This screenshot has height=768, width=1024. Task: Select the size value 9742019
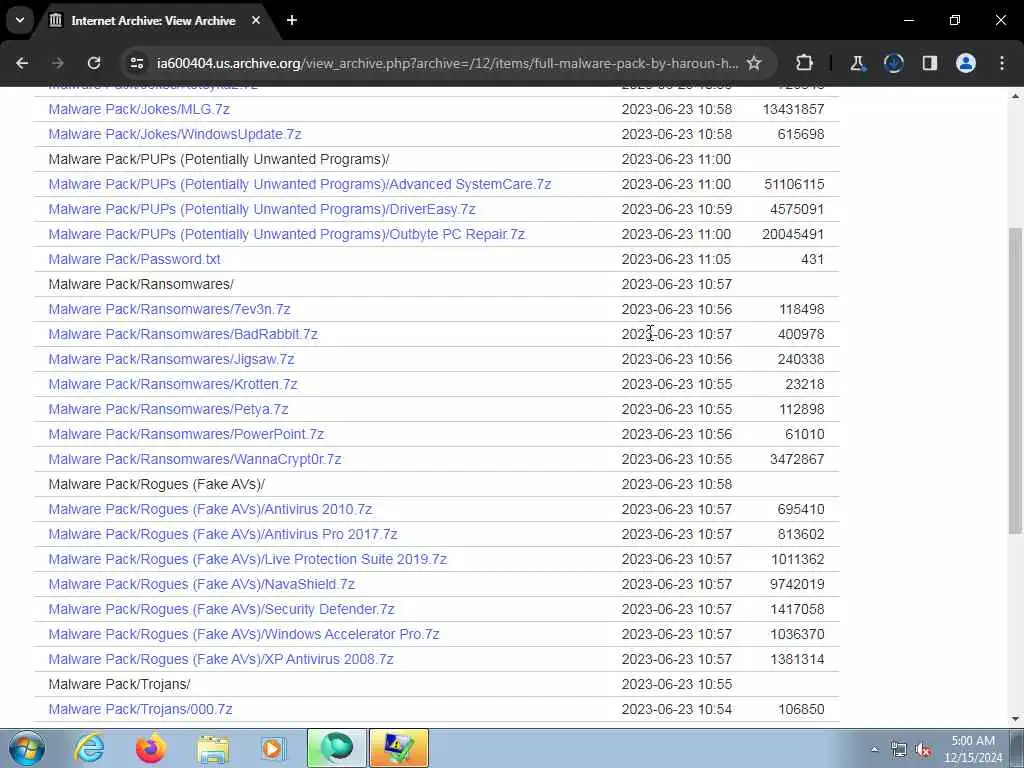click(x=797, y=584)
